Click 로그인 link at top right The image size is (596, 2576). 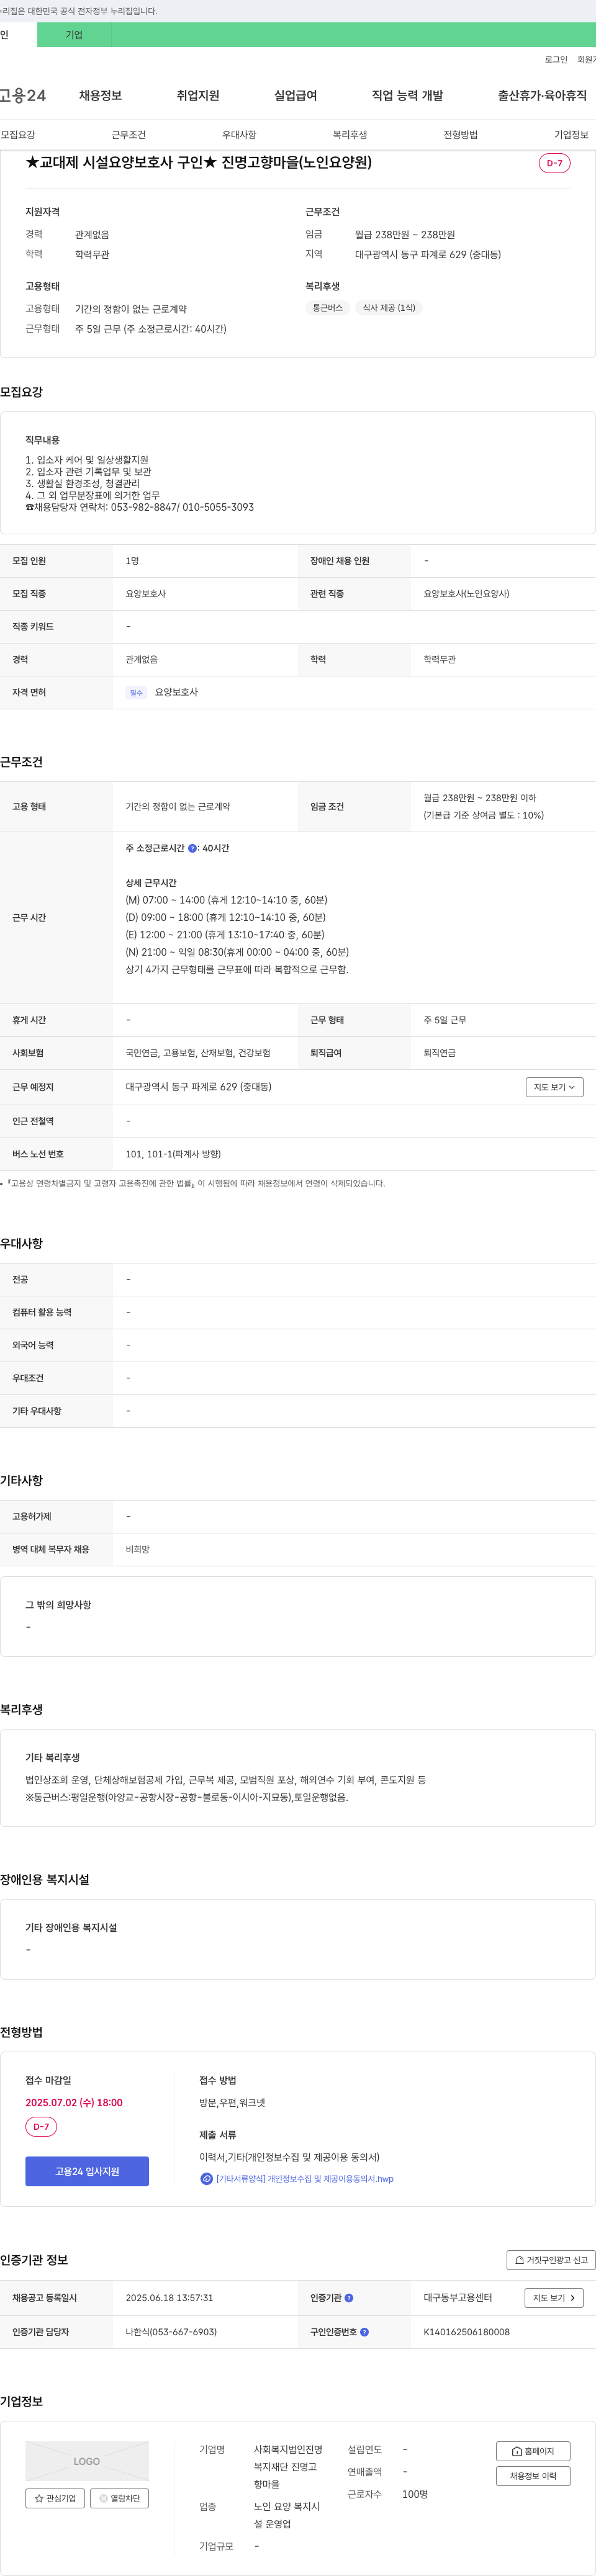[556, 60]
